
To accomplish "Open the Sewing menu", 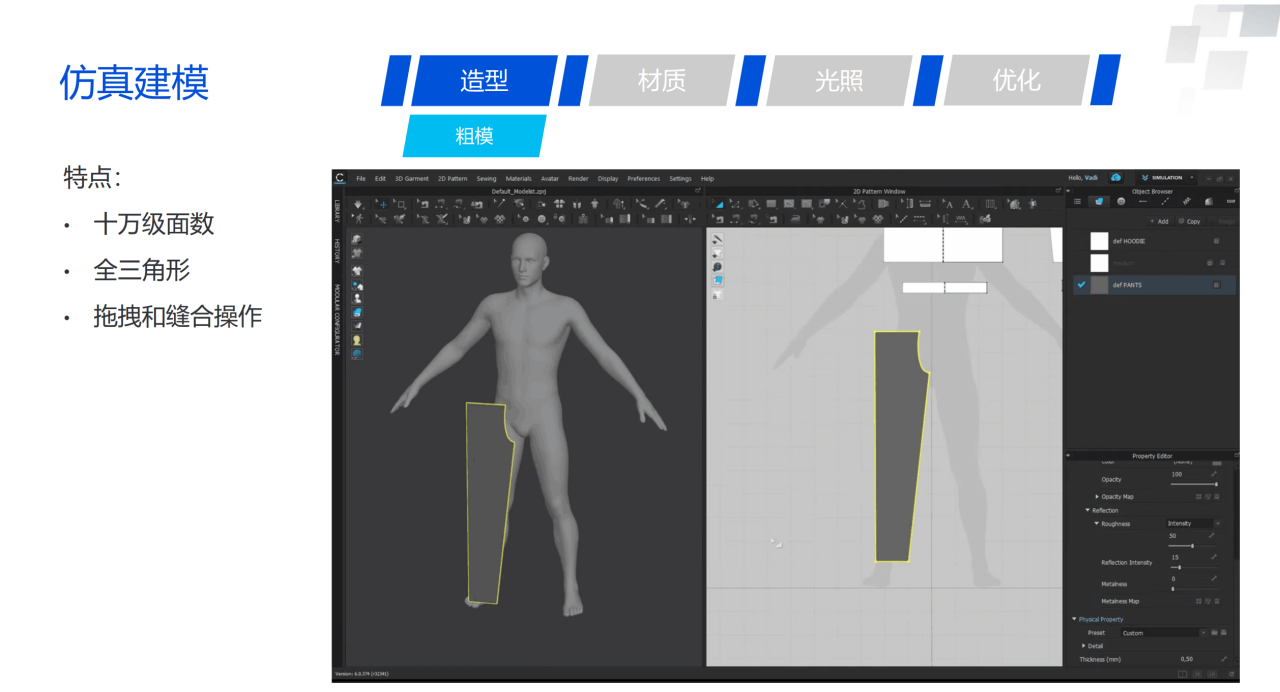I will (x=486, y=179).
